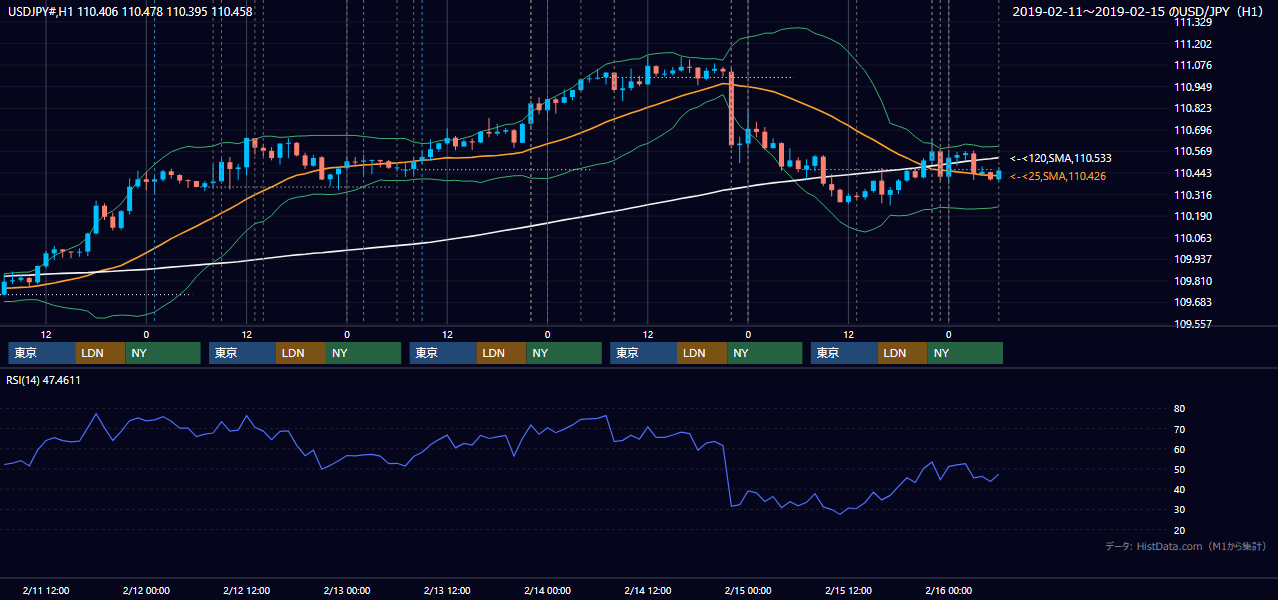Click the RSI scale value 60
The height and width of the screenshot is (600, 1278).
[x=1180, y=449]
